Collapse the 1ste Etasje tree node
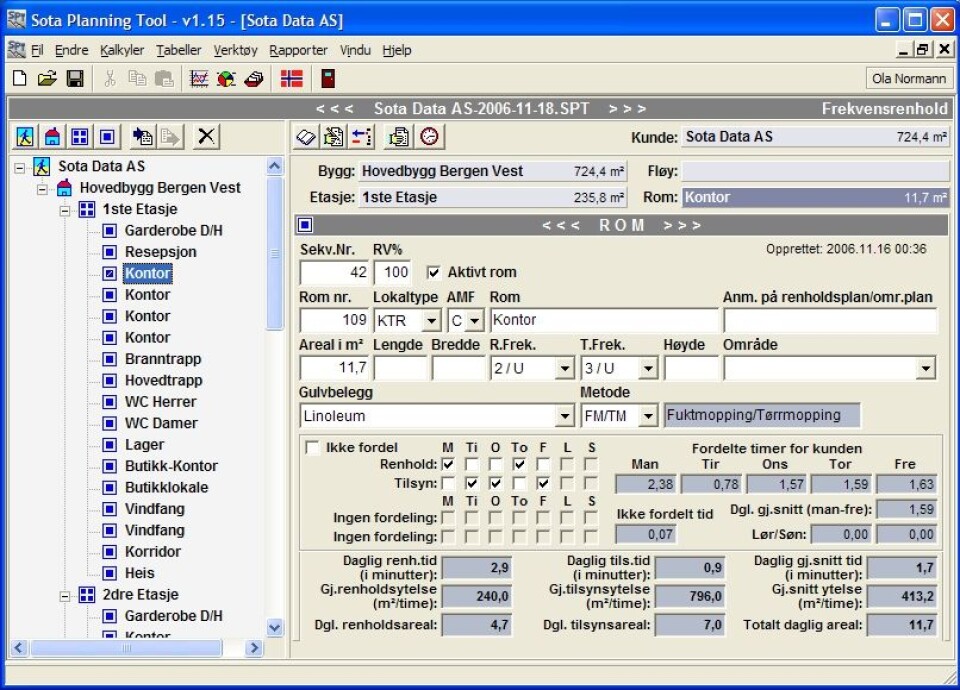960x690 pixels. point(64,210)
